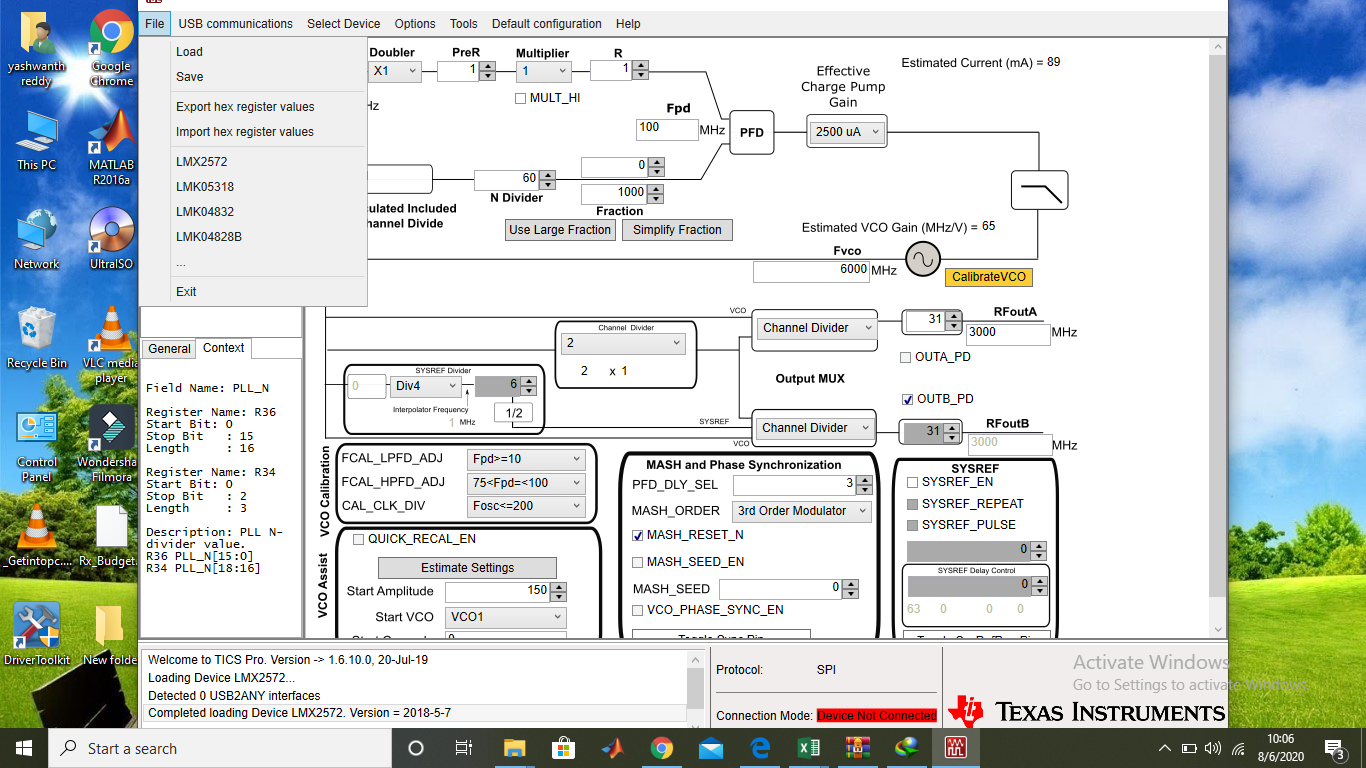Uncheck the OUTB_PD checkbox
This screenshot has width=1366, height=768.
pyautogui.click(x=907, y=399)
